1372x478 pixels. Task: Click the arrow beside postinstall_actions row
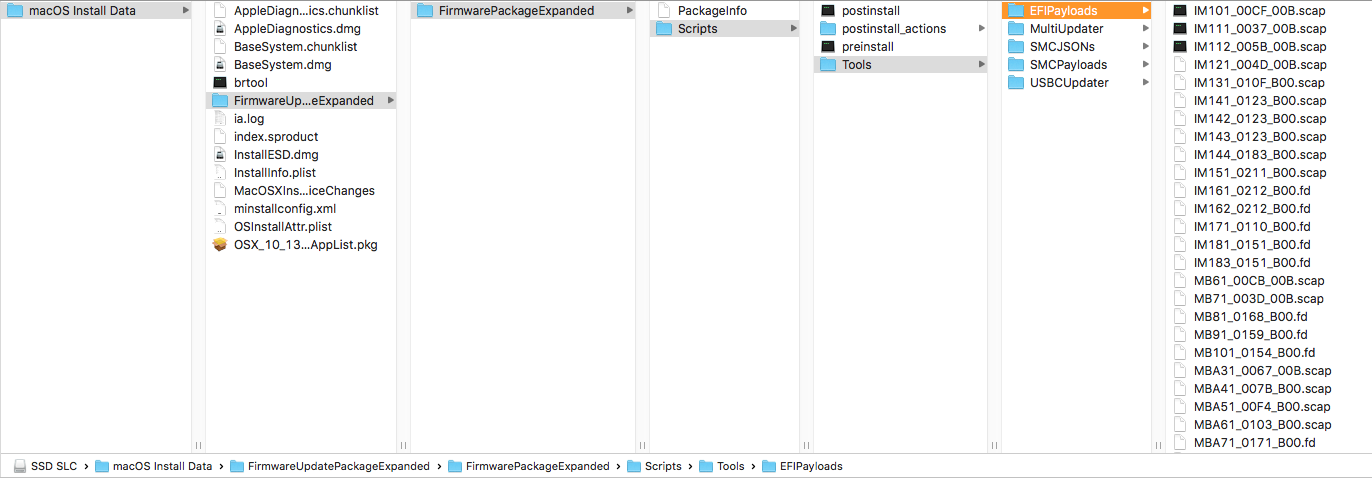[981, 29]
